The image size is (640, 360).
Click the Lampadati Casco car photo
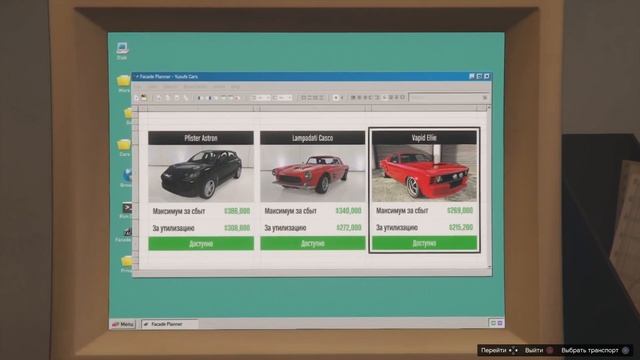tap(313, 173)
